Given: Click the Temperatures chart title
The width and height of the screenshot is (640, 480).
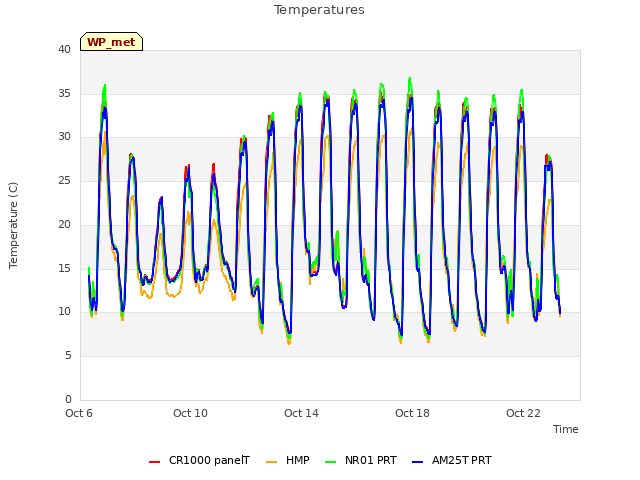Looking at the screenshot, I should [x=319, y=10].
